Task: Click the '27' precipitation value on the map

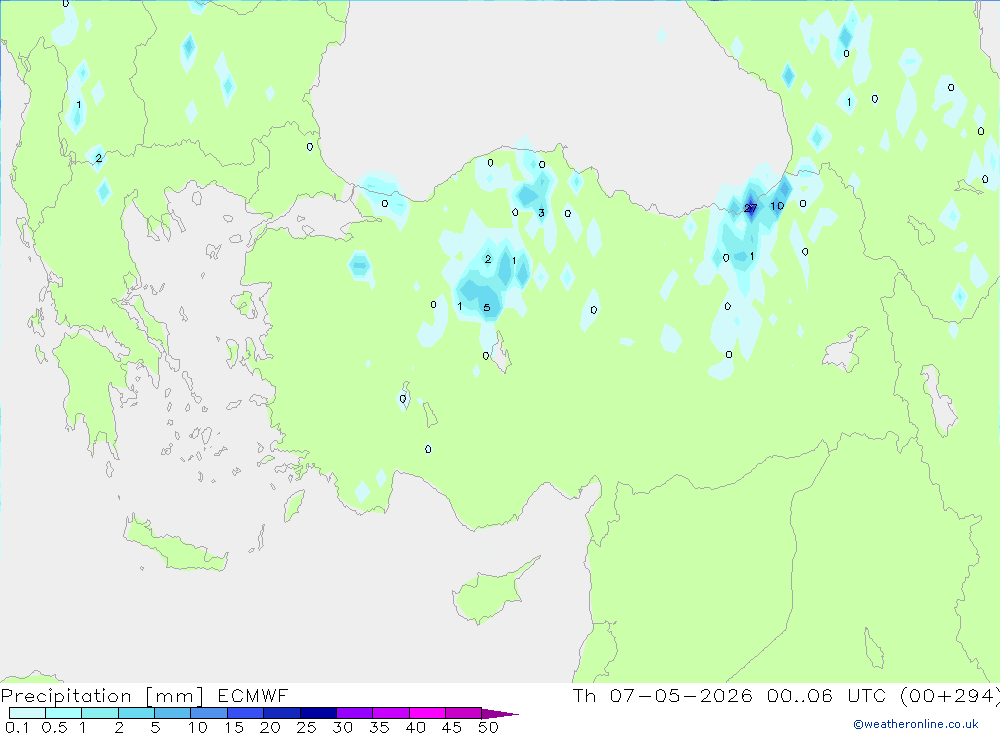Action: pos(750,208)
